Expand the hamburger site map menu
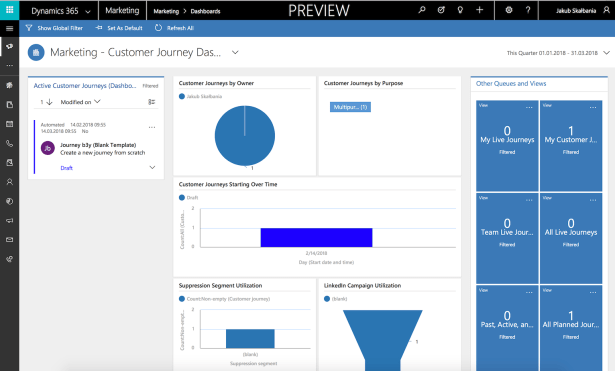This screenshot has width=615, height=371. pyautogui.click(x=9, y=29)
